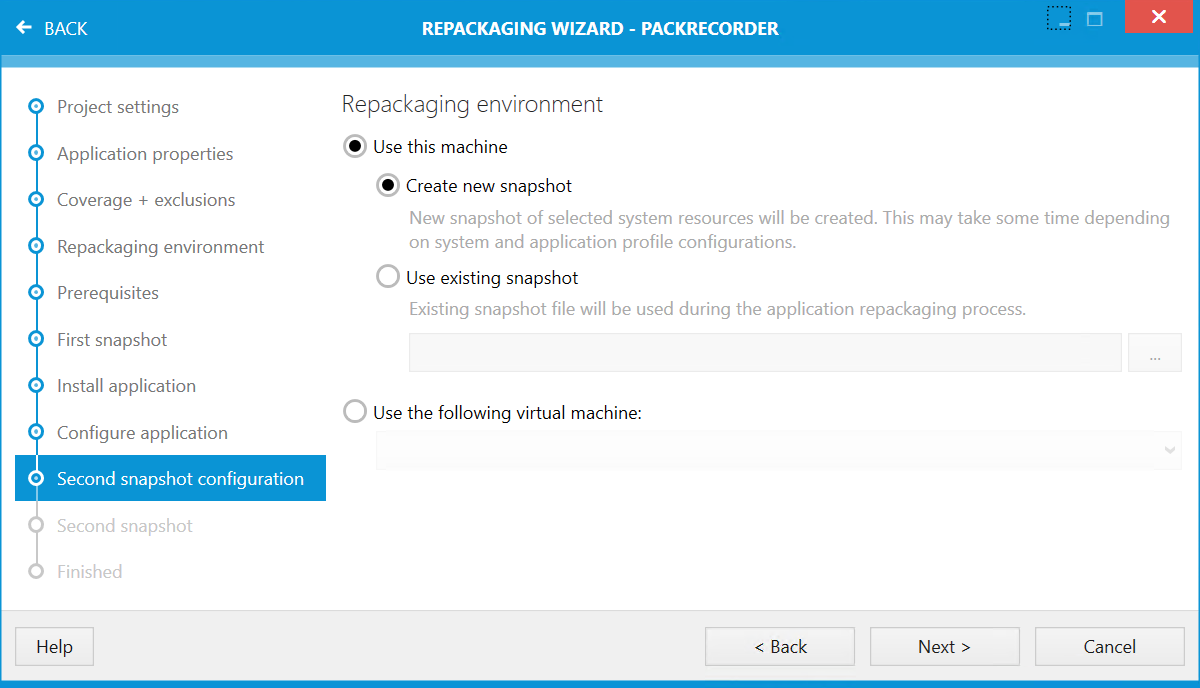This screenshot has width=1200, height=688.
Task: Open the virtual machine dropdown list
Action: click(1167, 450)
